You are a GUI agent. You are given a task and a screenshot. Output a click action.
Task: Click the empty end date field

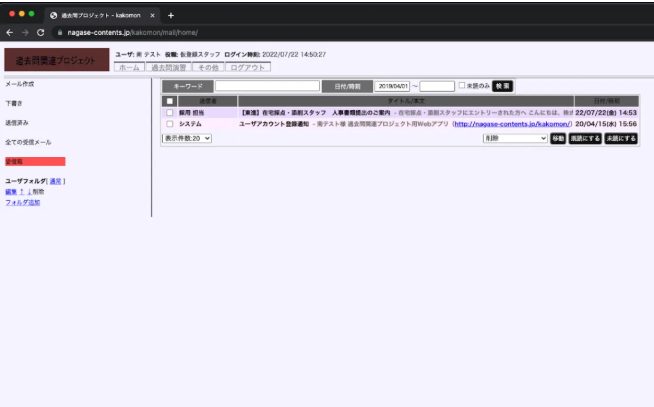tap(437, 86)
